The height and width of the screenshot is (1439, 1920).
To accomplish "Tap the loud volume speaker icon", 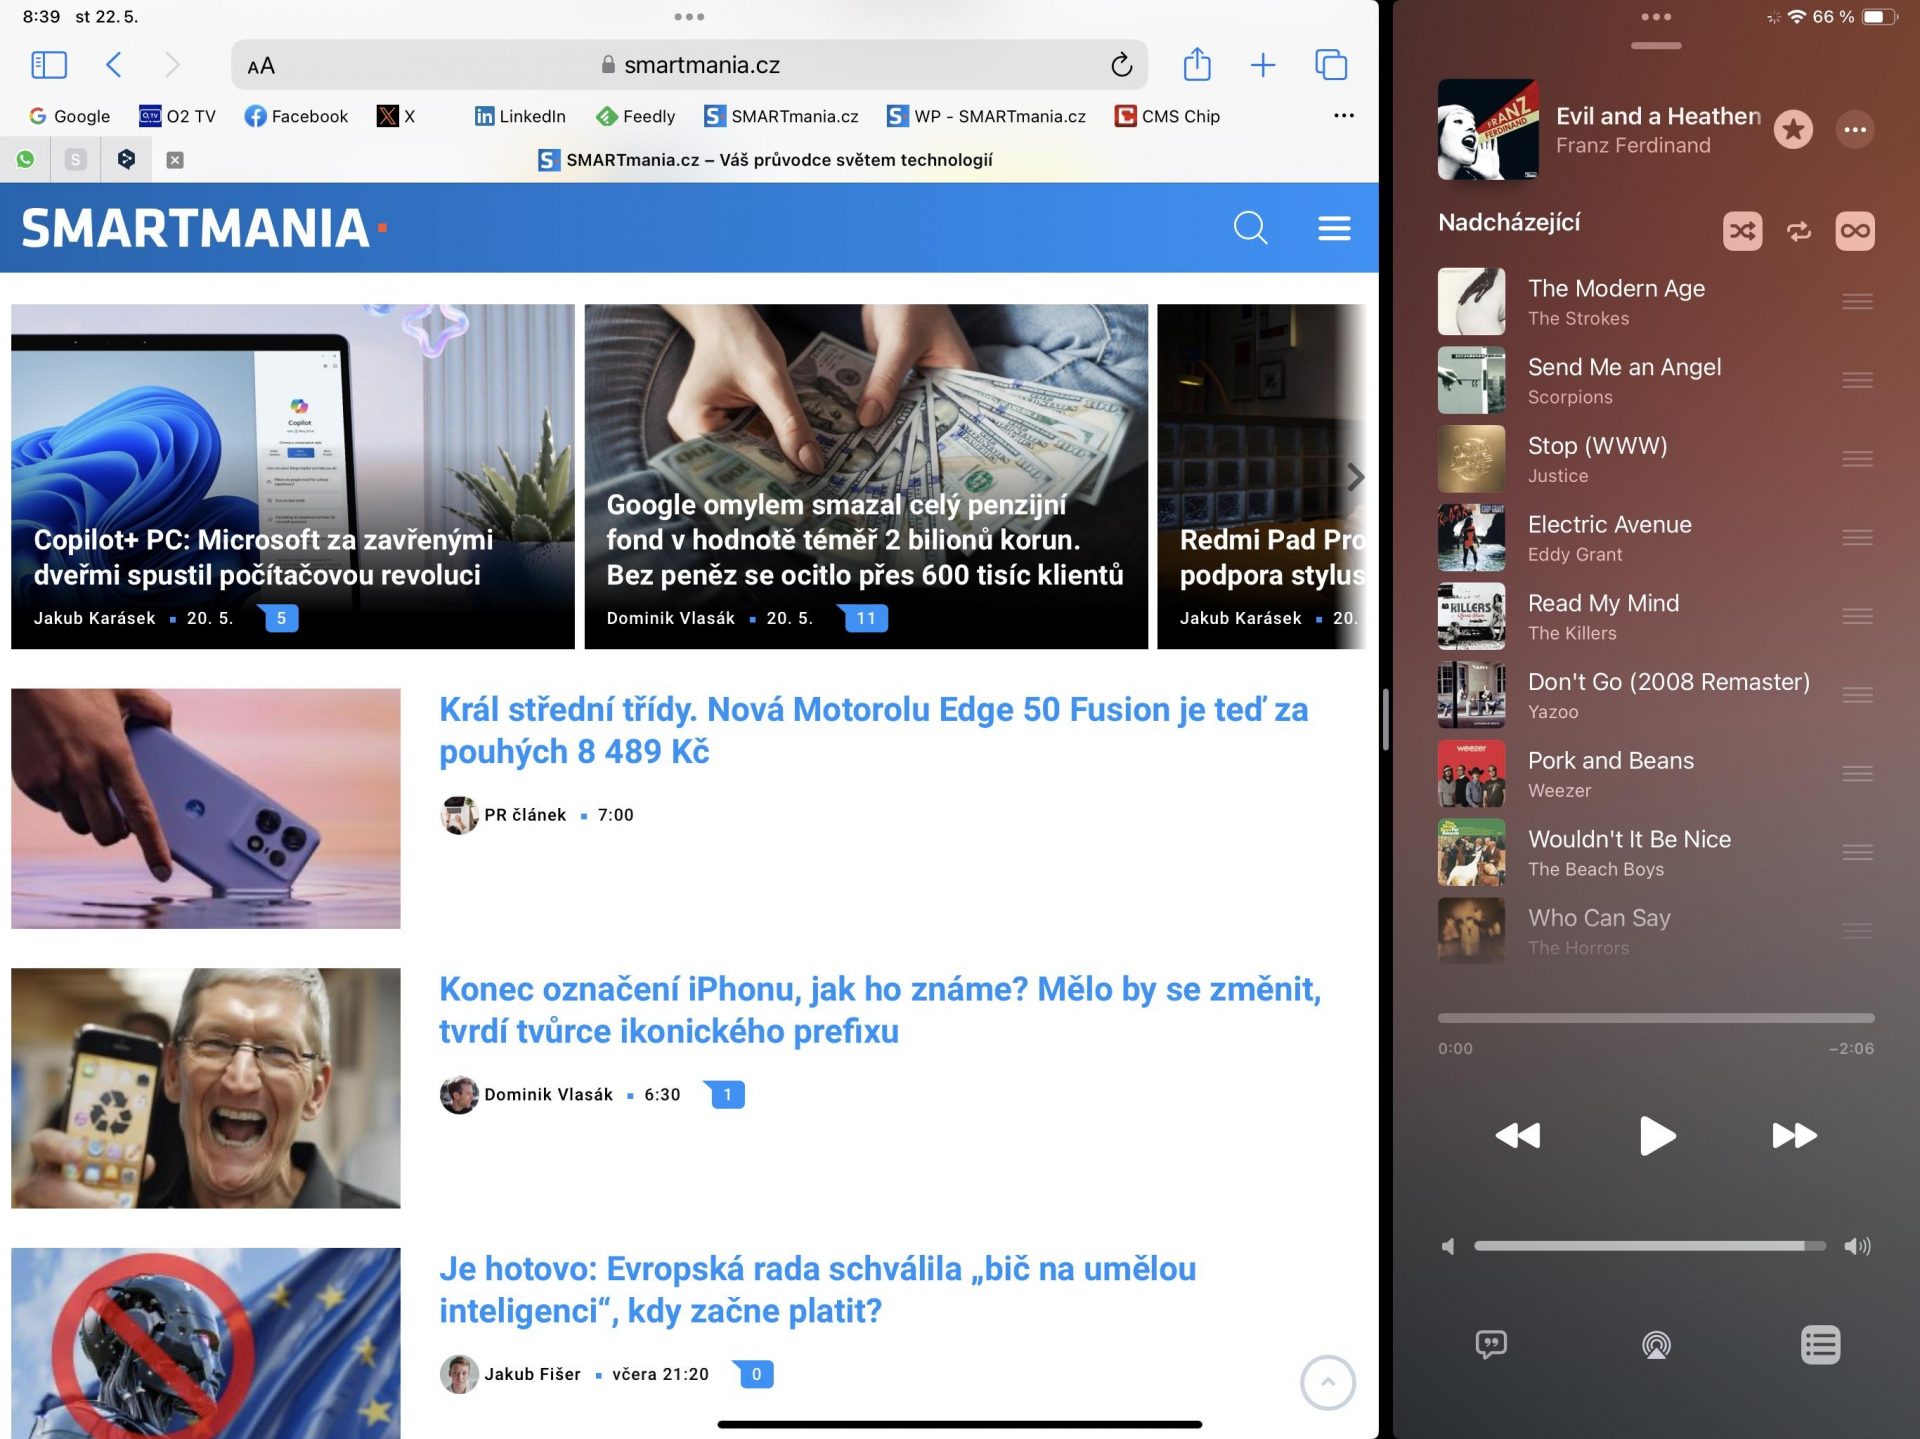I will [x=1857, y=1246].
